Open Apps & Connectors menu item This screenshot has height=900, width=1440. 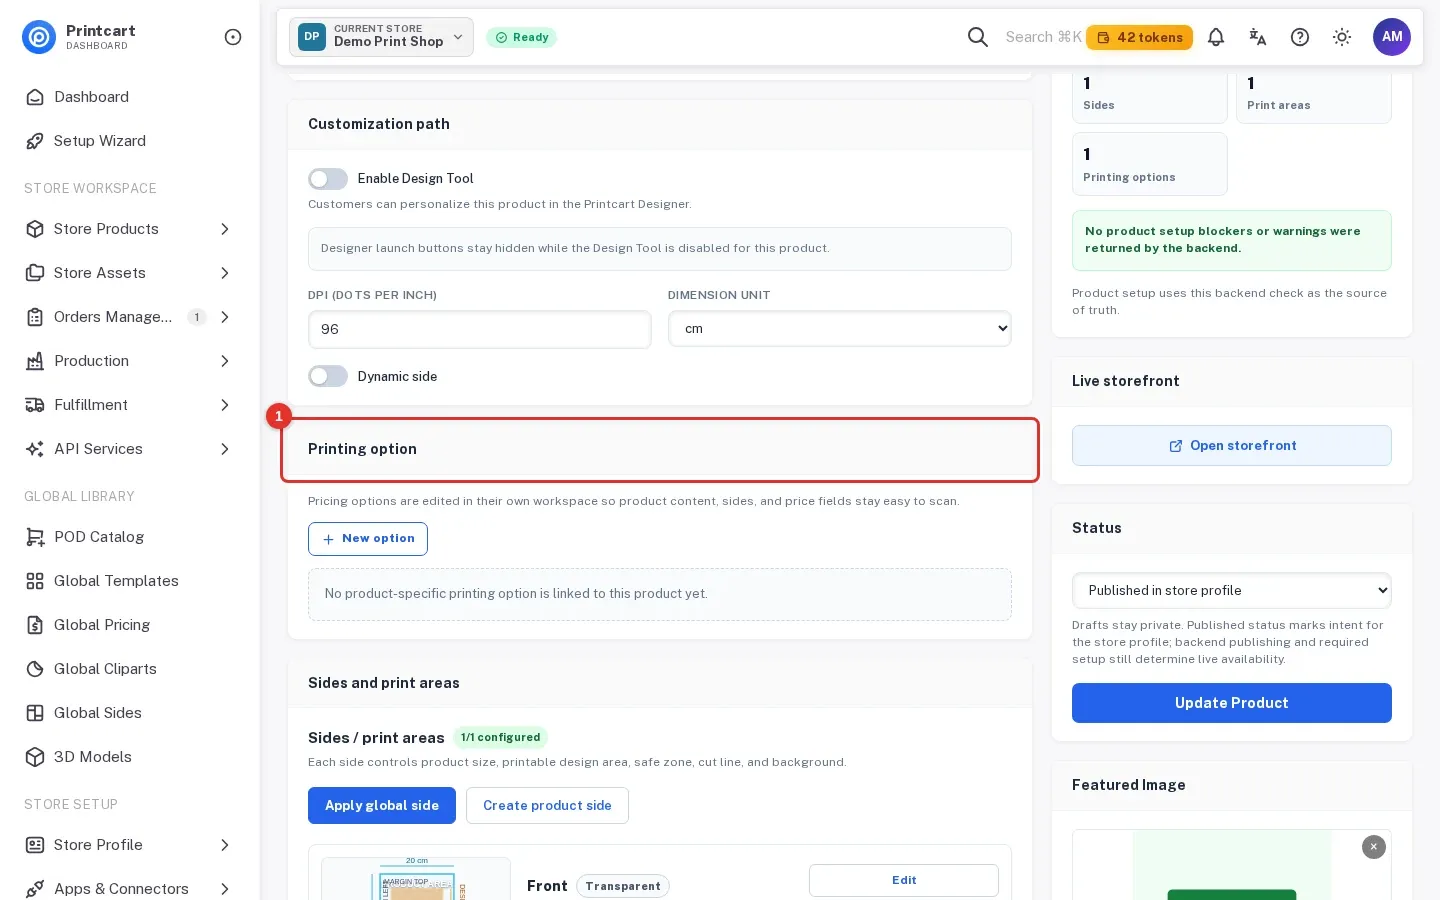[x=130, y=889]
